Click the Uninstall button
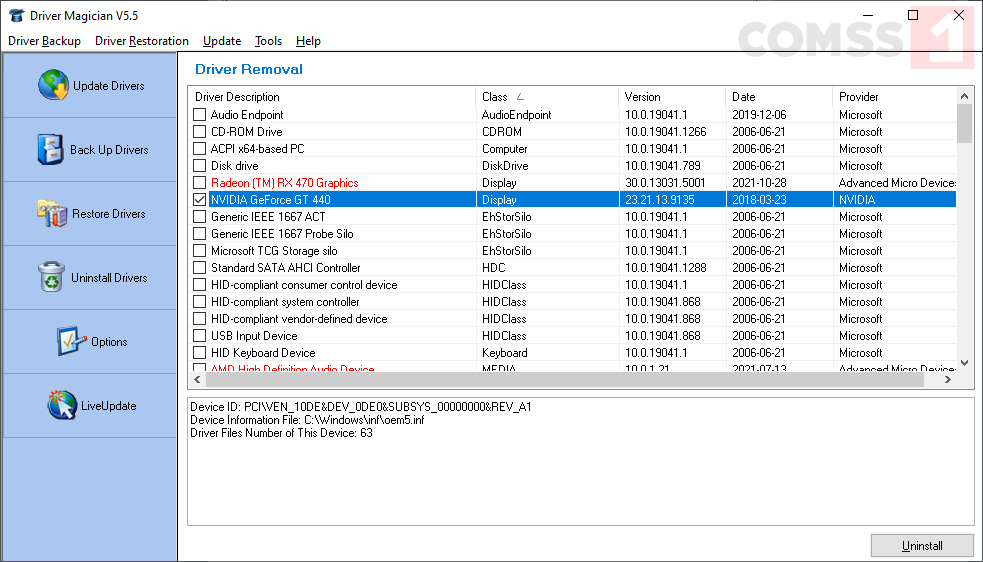The image size is (983, 562). pos(922,546)
